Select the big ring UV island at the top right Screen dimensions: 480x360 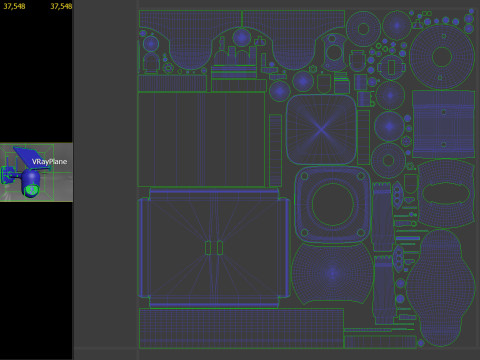442,57
